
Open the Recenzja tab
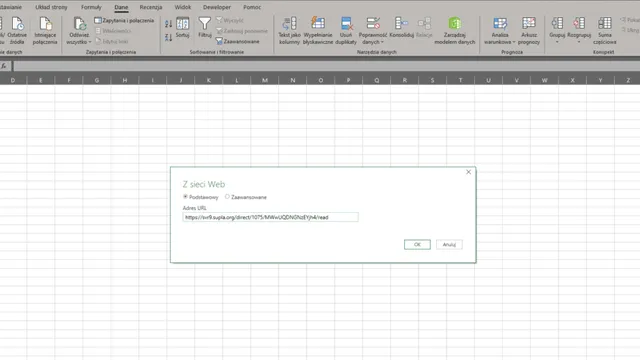[x=151, y=7]
